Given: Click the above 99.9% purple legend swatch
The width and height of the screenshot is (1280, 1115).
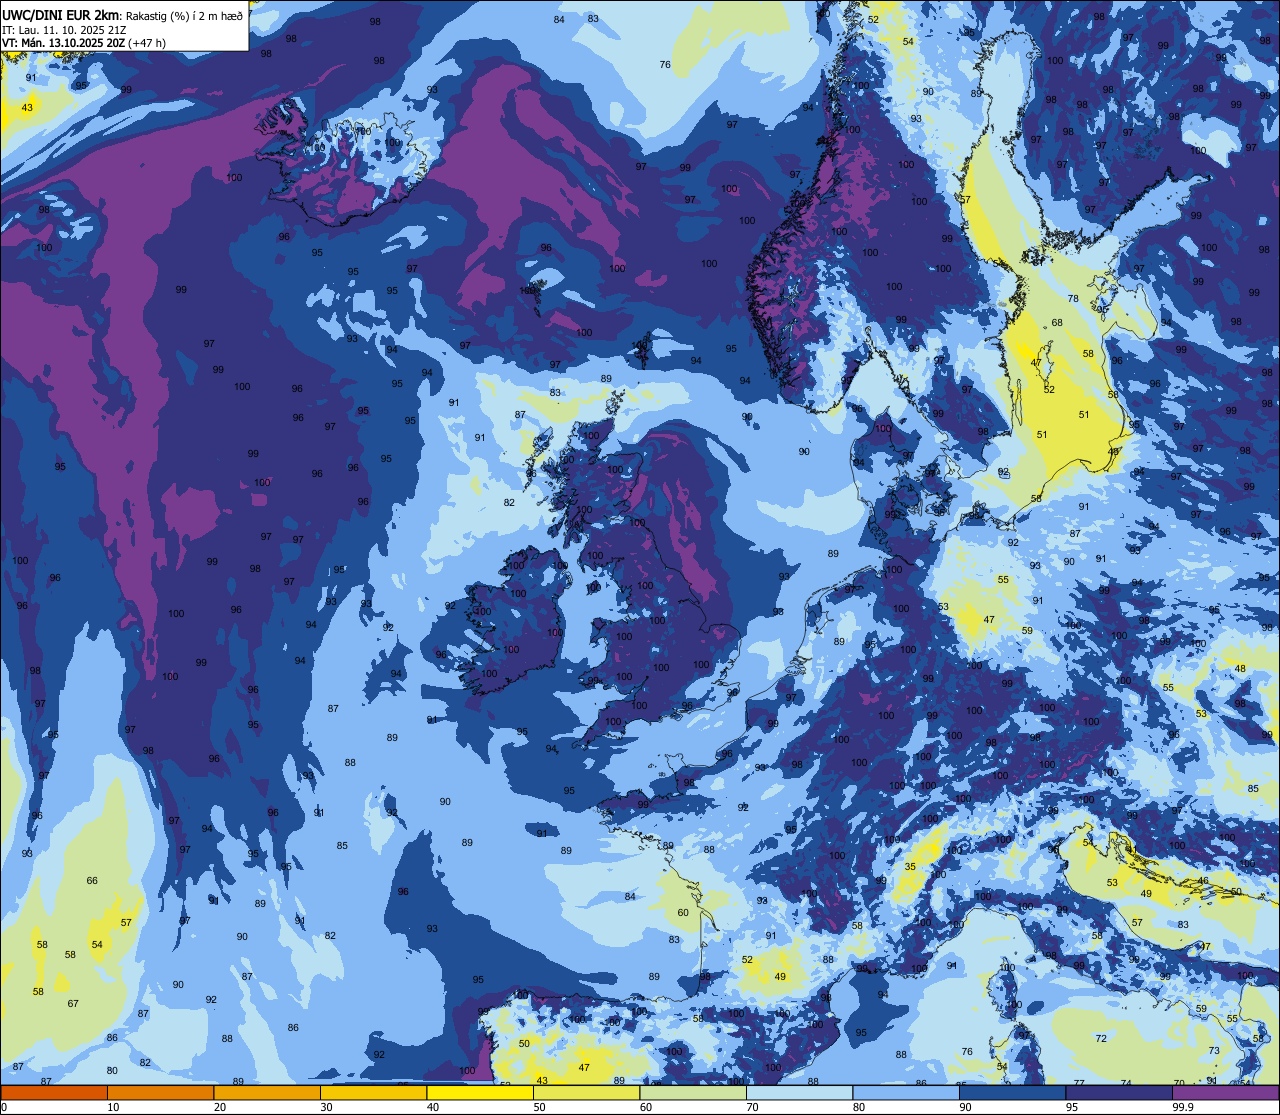Looking at the screenshot, I should pyautogui.click(x=1225, y=1093).
